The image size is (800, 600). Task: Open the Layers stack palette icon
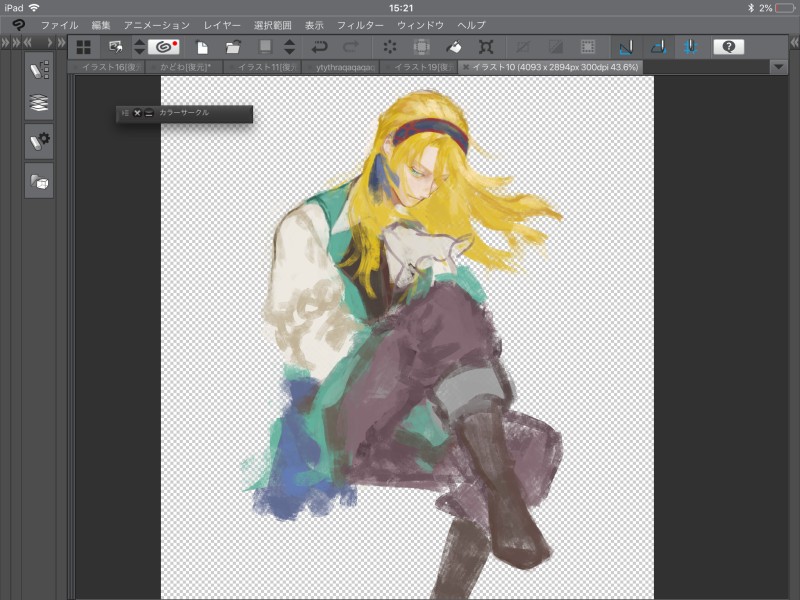(39, 103)
